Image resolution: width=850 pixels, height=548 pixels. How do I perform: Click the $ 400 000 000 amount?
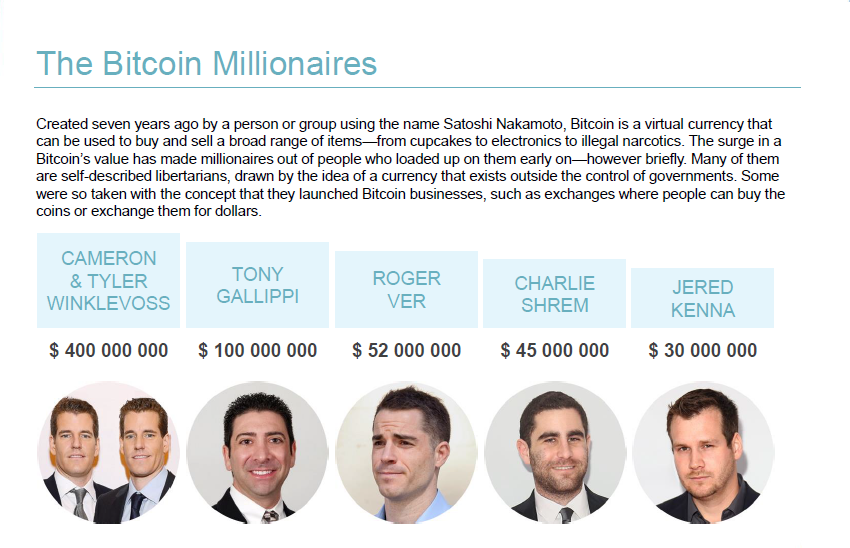[108, 350]
